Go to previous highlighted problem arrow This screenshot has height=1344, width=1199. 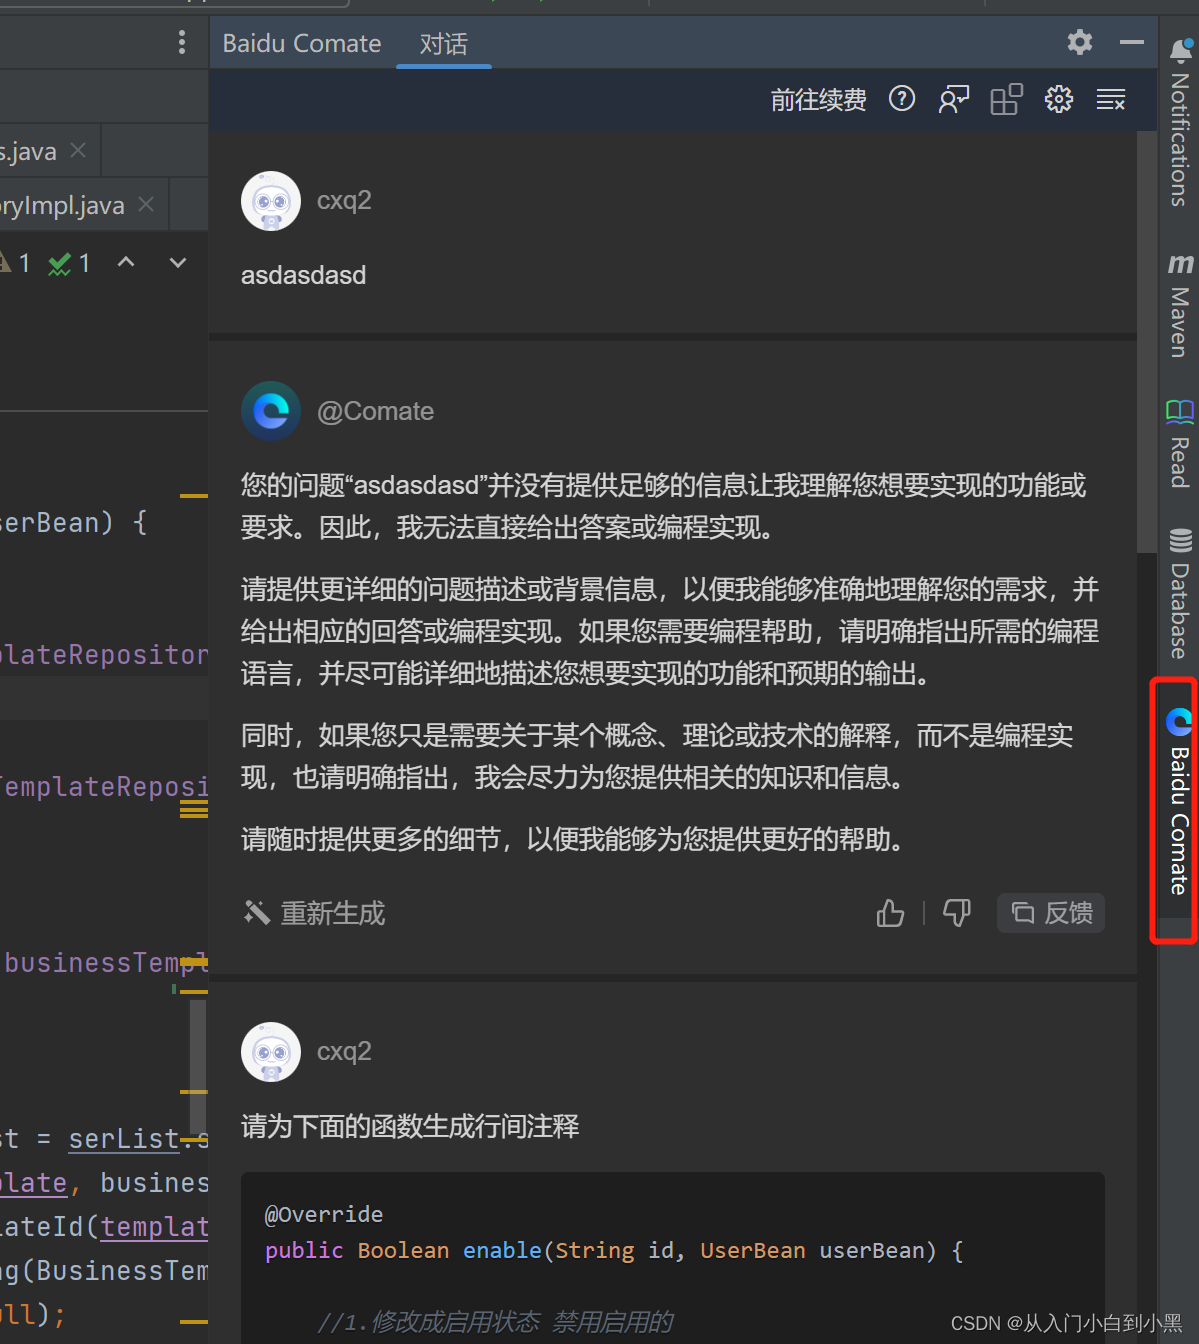(x=126, y=262)
